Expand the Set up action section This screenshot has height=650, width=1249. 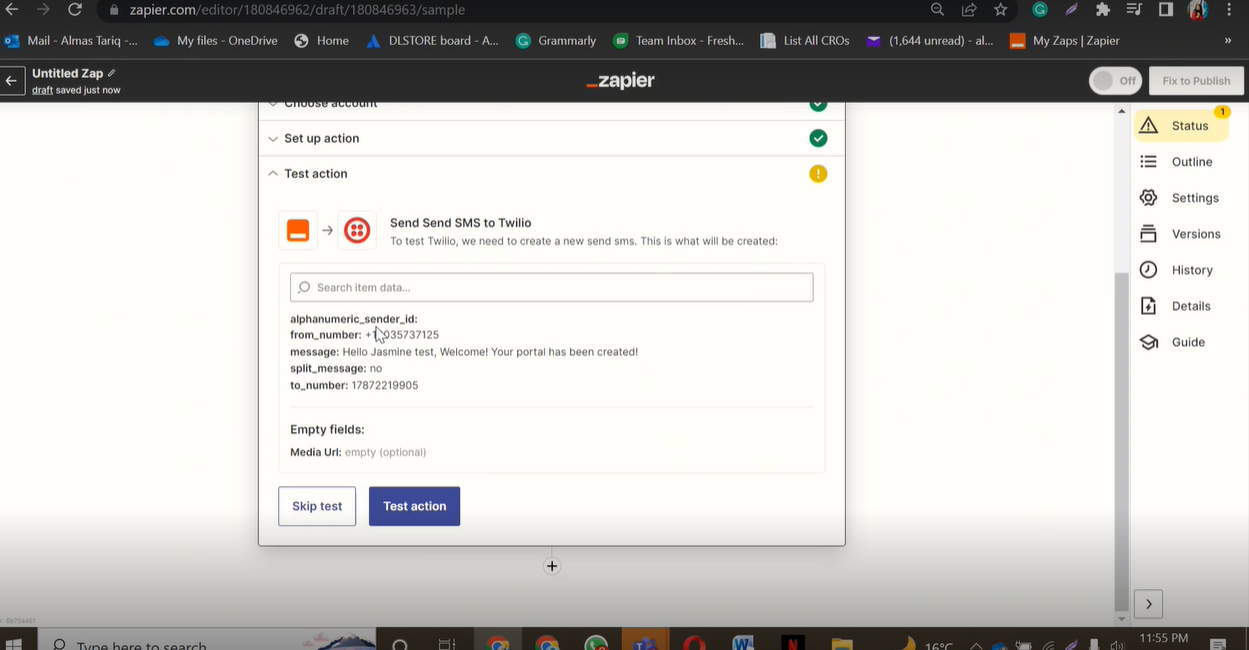(551, 138)
